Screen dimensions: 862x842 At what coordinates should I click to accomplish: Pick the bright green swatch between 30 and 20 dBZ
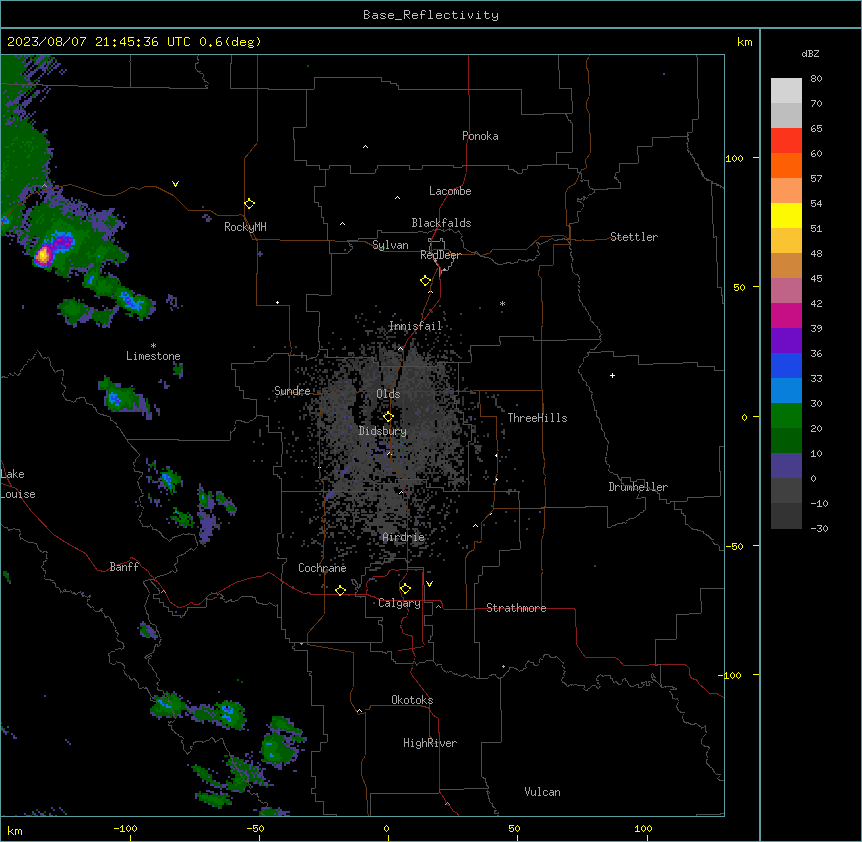tap(786, 416)
